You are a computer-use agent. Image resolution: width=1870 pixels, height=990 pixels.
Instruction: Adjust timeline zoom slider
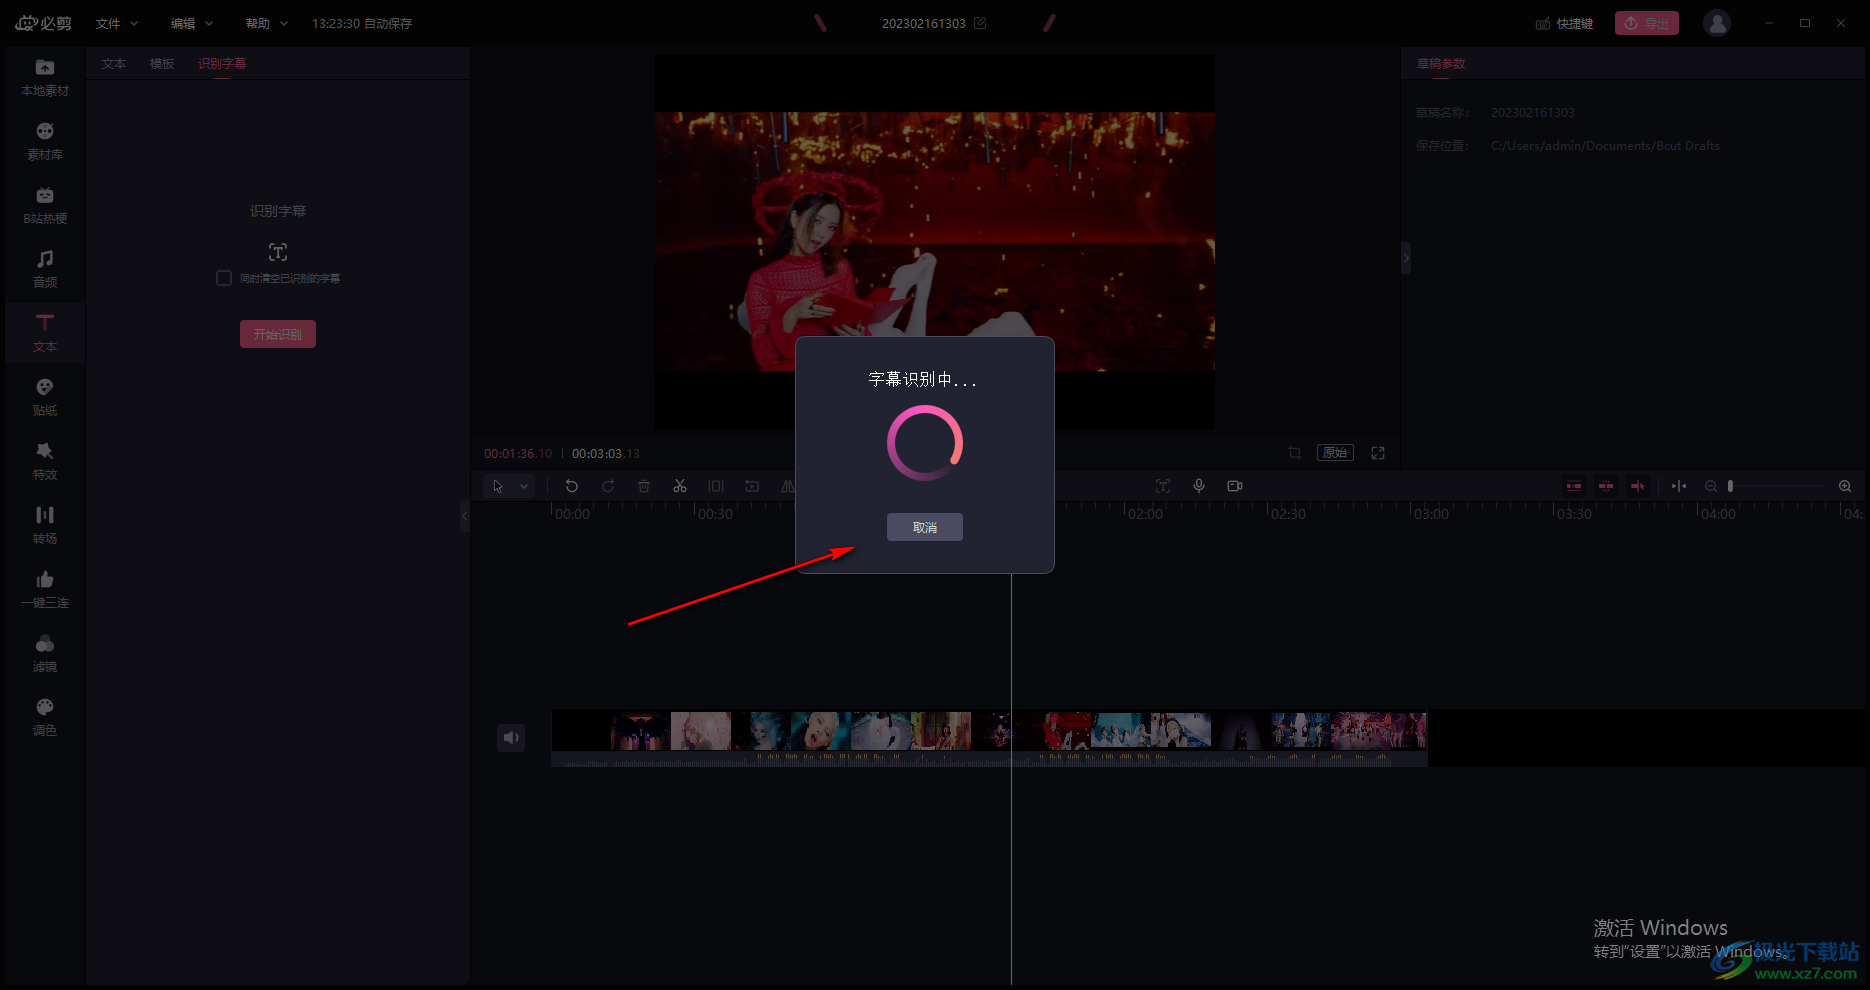coord(1777,486)
